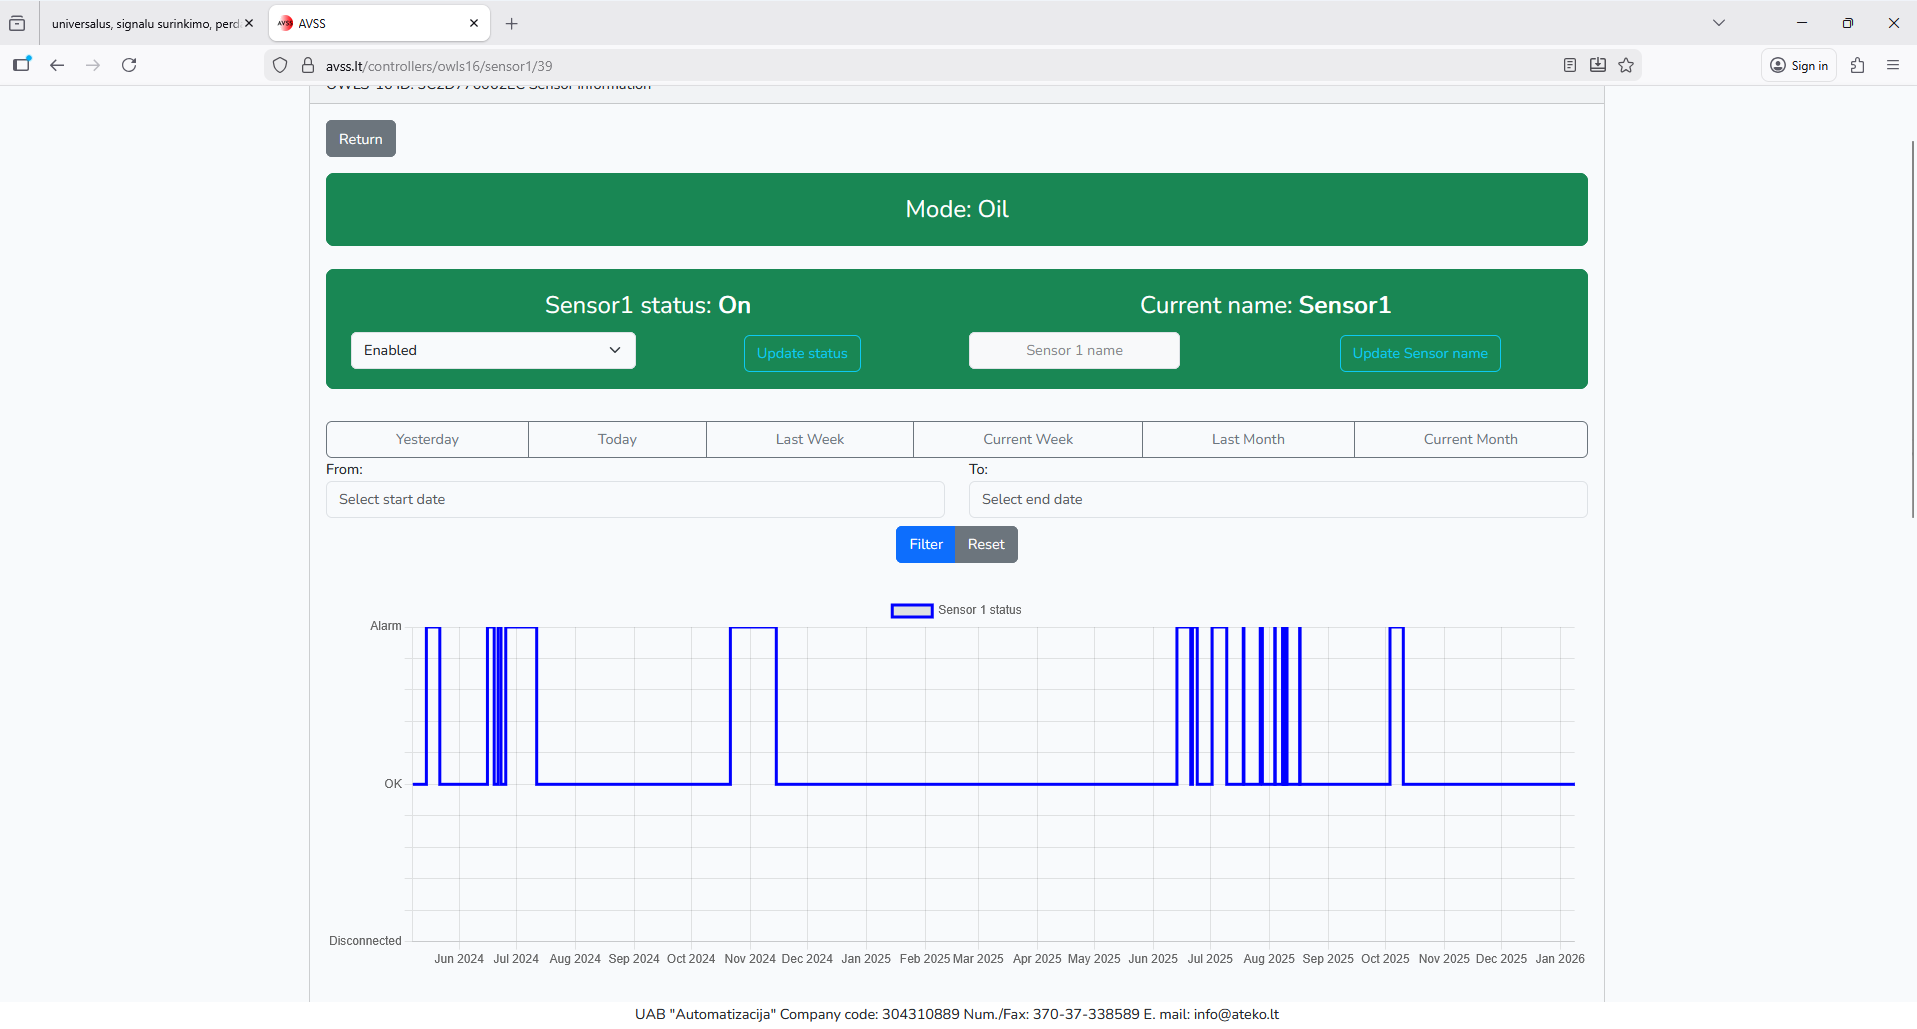
Task: Open the extensions puzzle icon
Action: (1857, 65)
